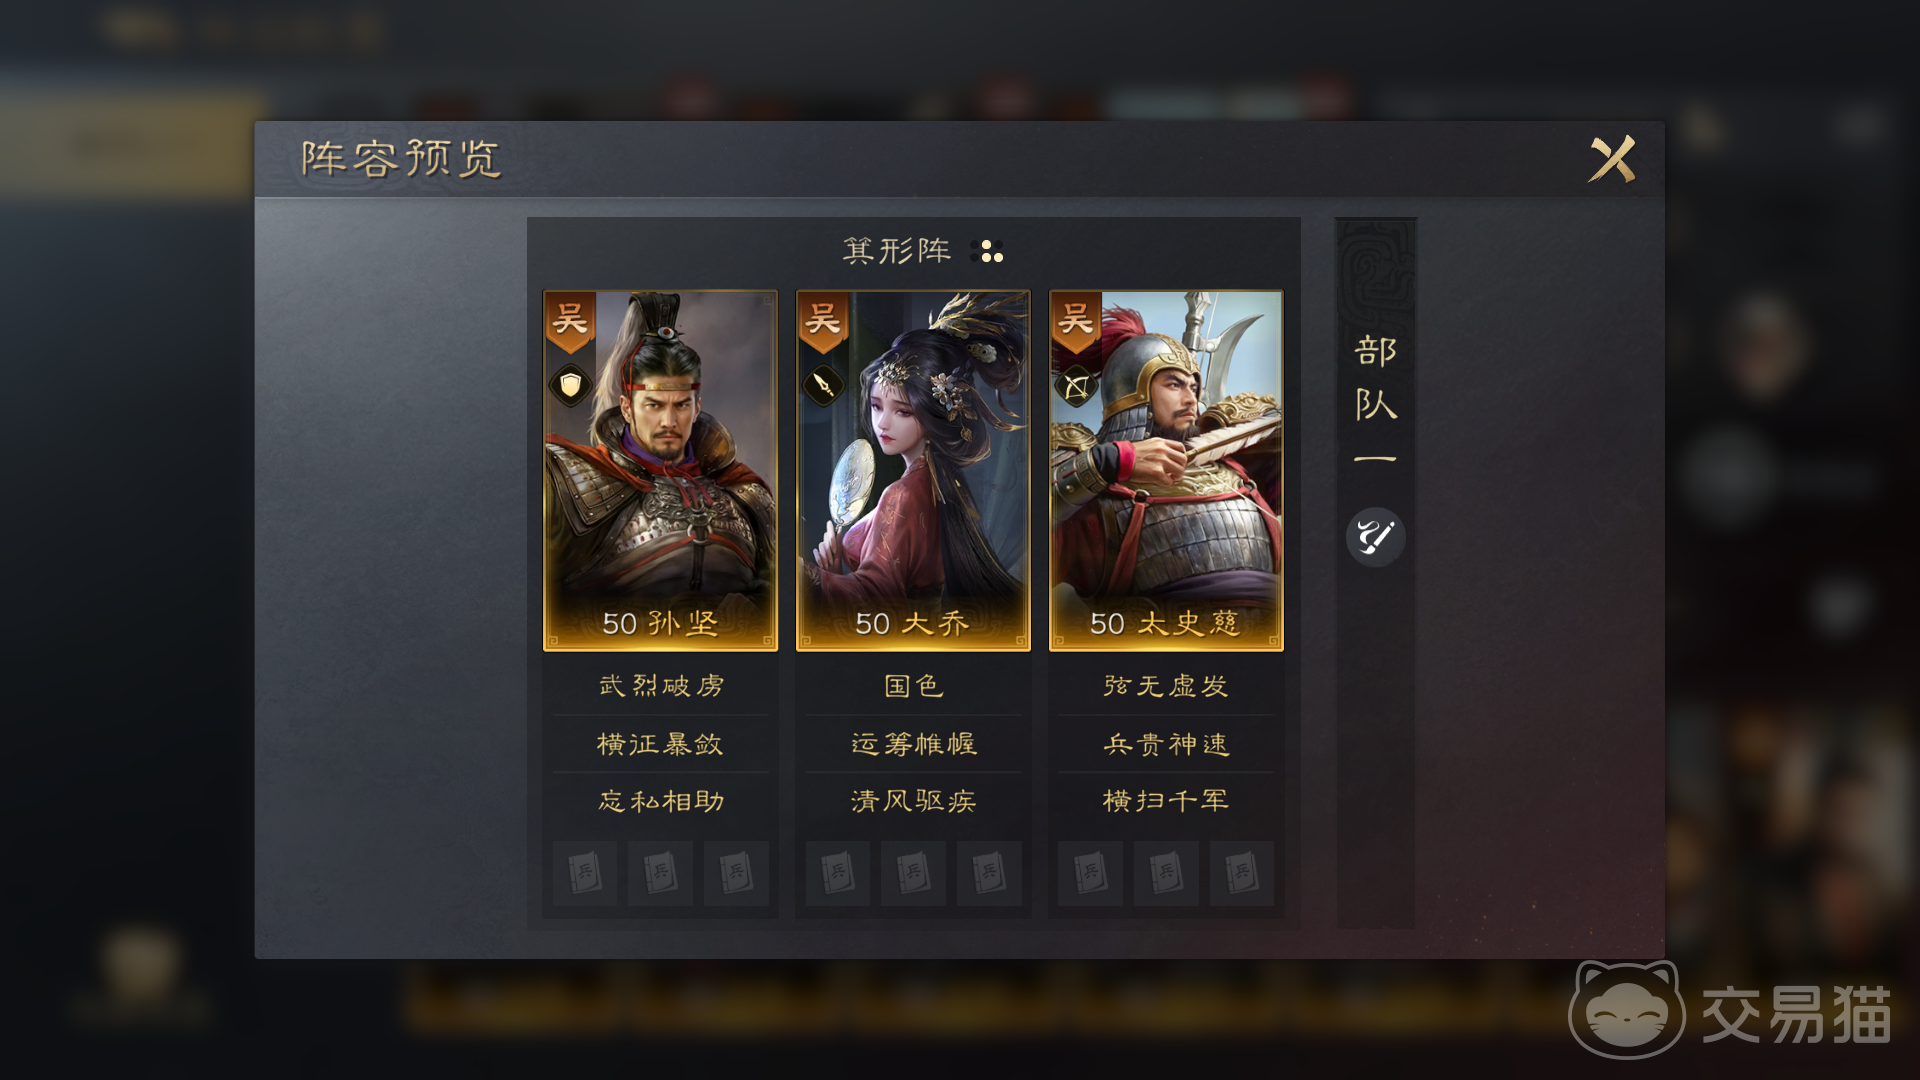Click the shield troop icon on 孙坚's card
This screenshot has width=1920, height=1080.
(570, 385)
